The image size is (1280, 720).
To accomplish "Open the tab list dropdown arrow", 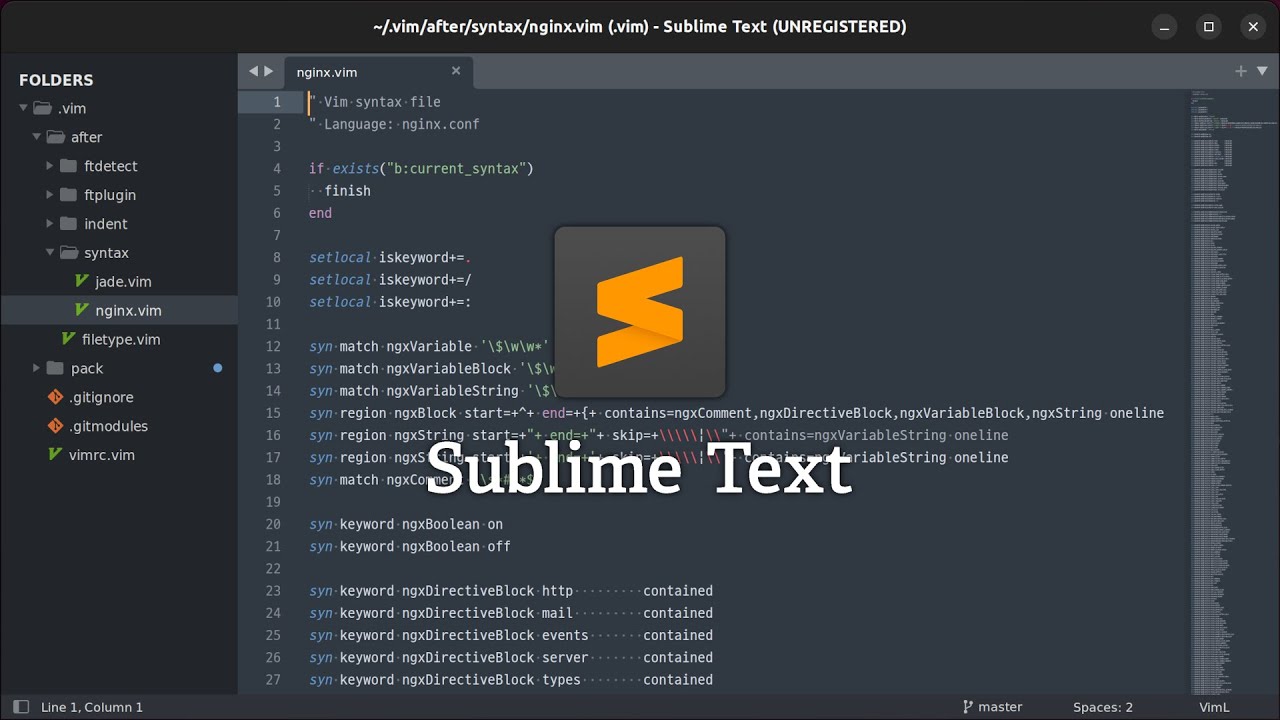I will coord(1262,71).
